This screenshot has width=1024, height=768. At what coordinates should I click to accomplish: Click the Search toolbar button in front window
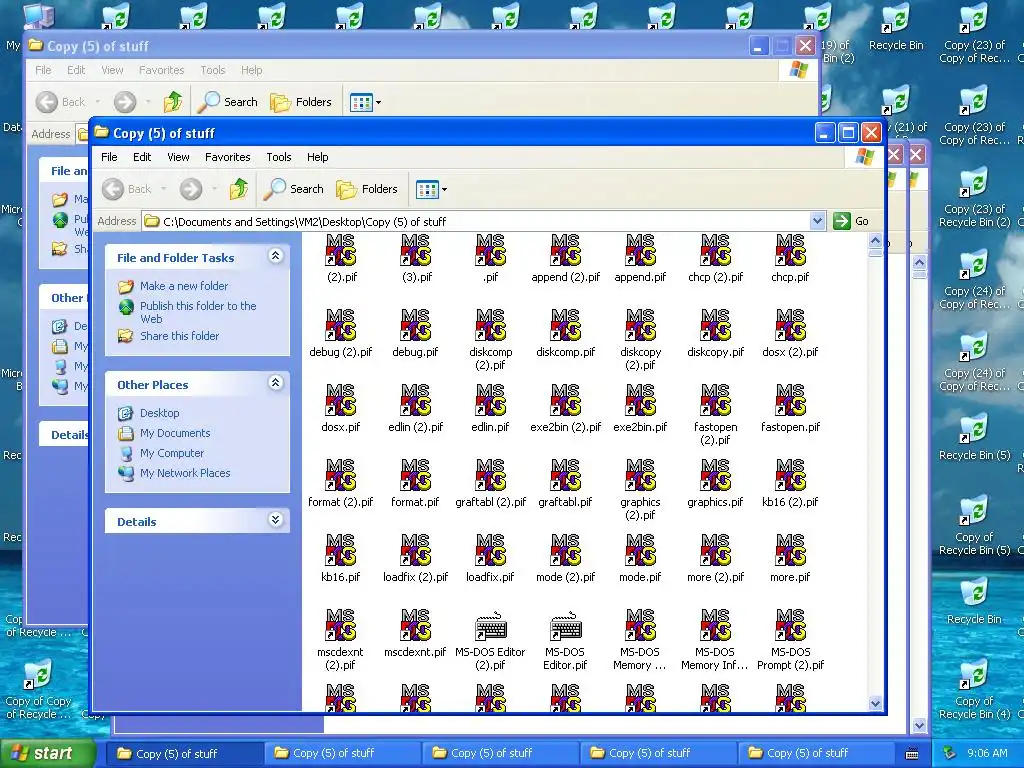point(293,189)
